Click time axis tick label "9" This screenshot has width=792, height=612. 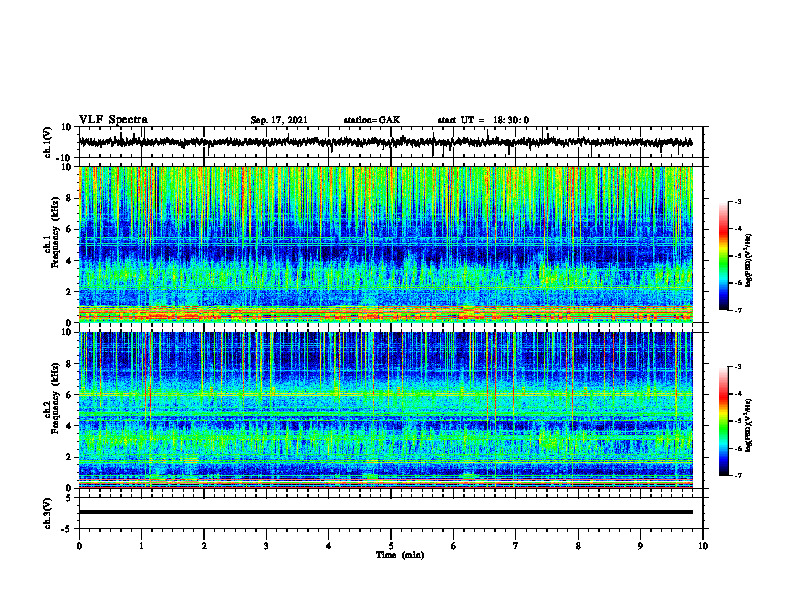point(640,546)
